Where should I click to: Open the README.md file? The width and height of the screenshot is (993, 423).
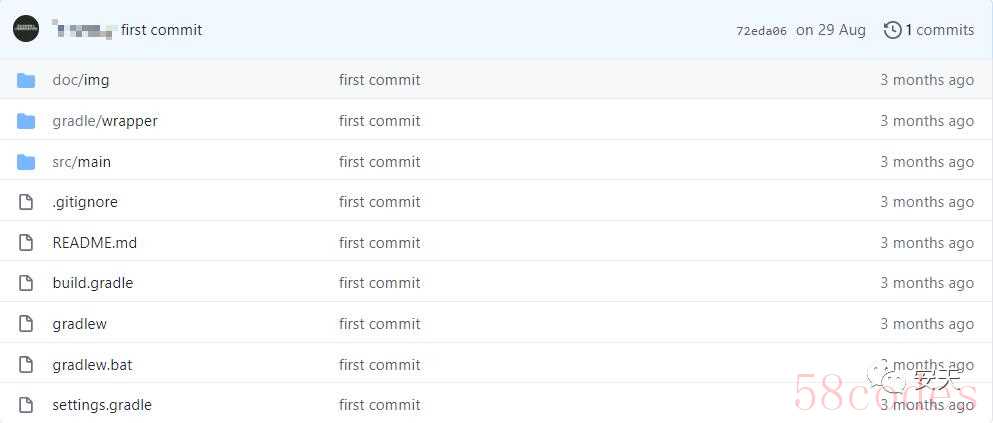(x=94, y=243)
